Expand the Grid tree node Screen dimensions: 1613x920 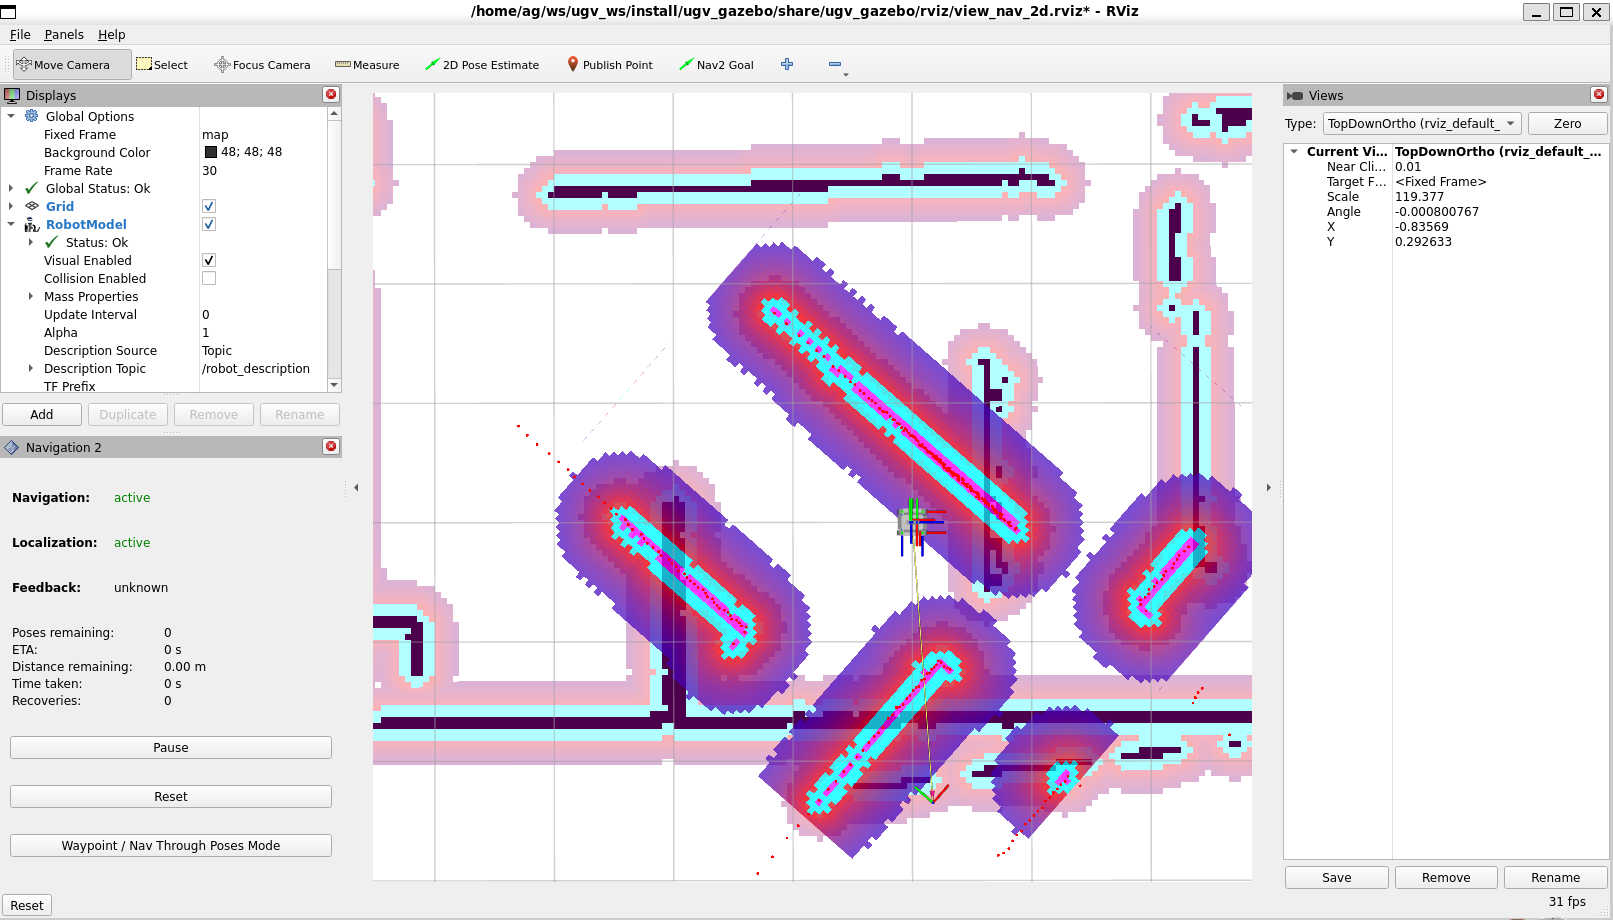[x=11, y=206]
